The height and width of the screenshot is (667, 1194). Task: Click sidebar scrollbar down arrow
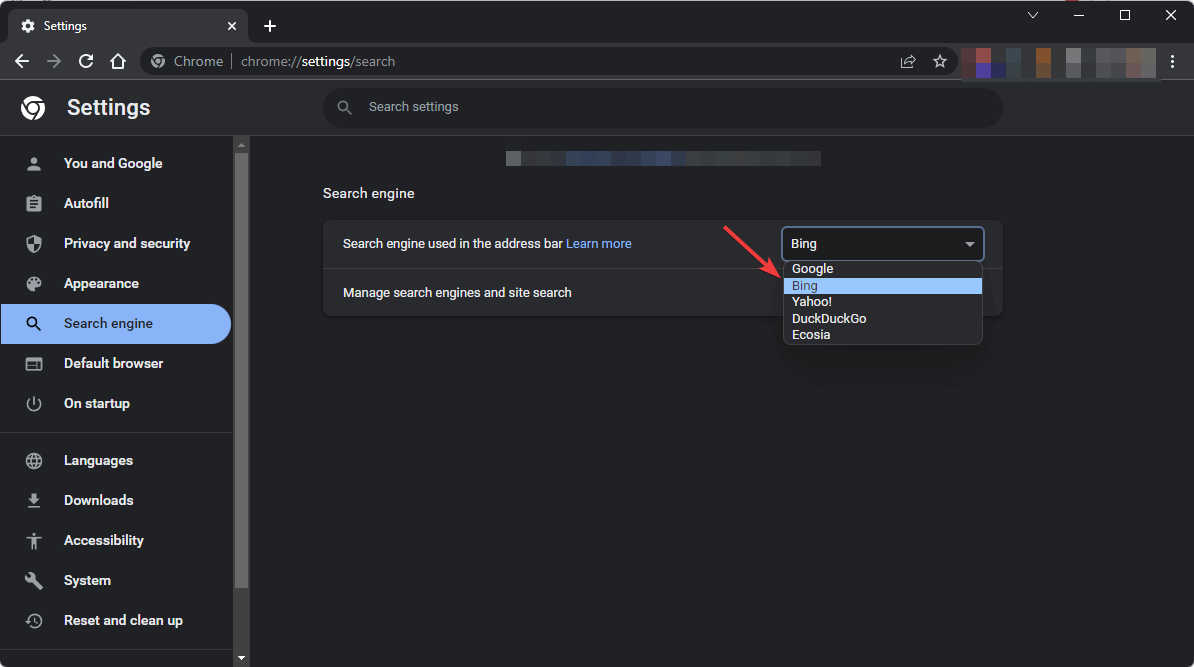coord(241,658)
